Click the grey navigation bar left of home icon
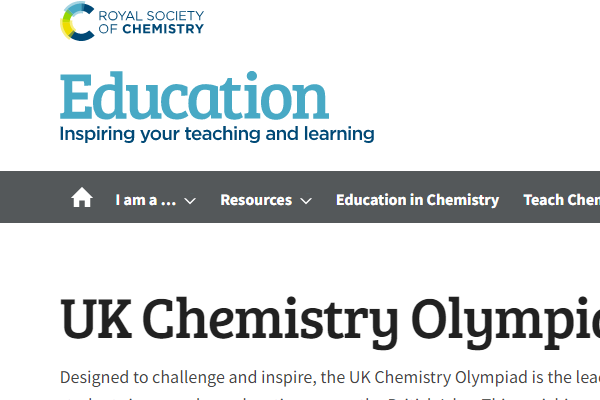Image resolution: width=600 pixels, height=400 pixels. [x=34, y=197]
